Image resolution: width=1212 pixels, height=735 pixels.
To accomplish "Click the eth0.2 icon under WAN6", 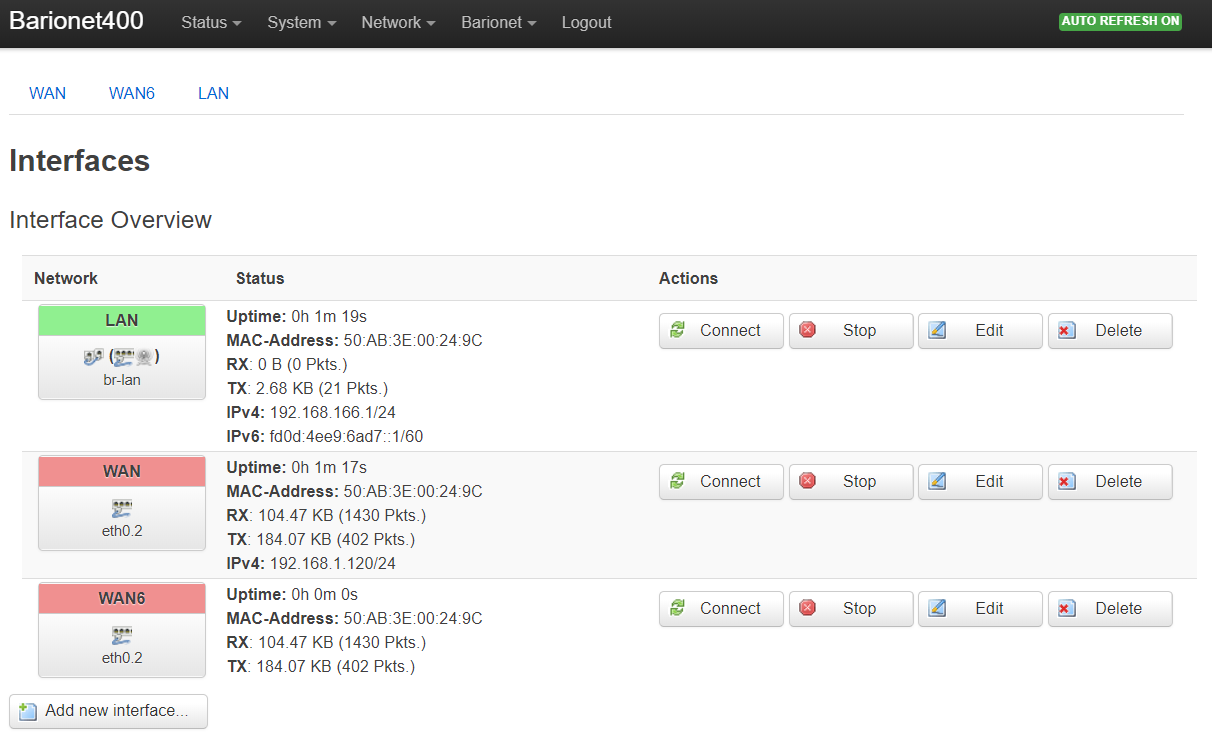I will [121, 634].
